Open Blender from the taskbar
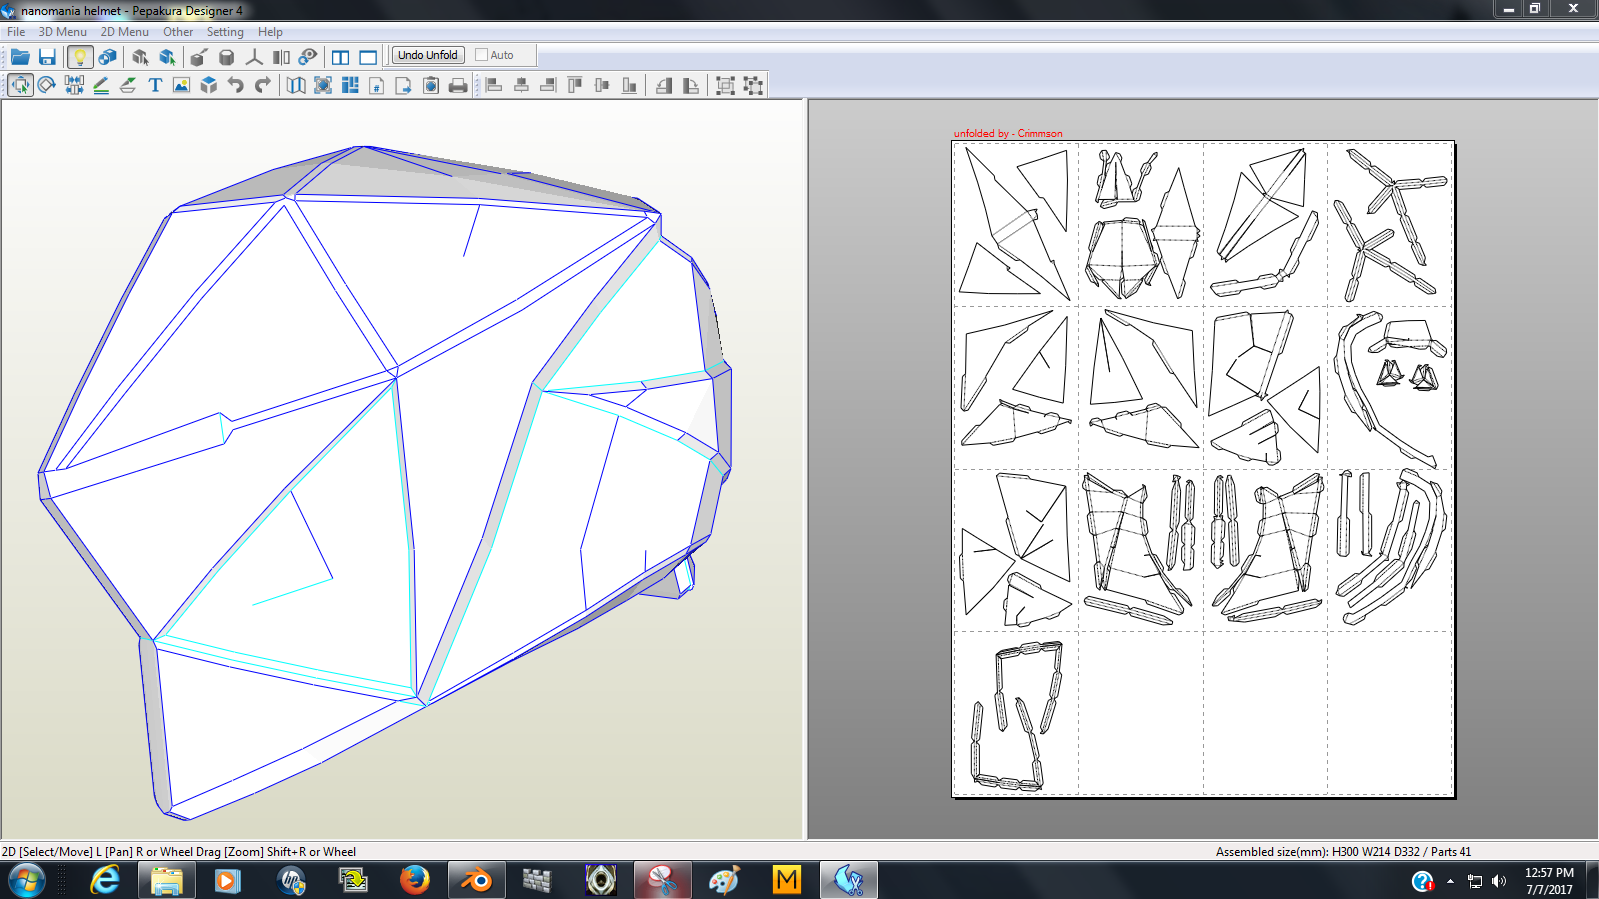This screenshot has height=899, width=1599. [x=476, y=880]
